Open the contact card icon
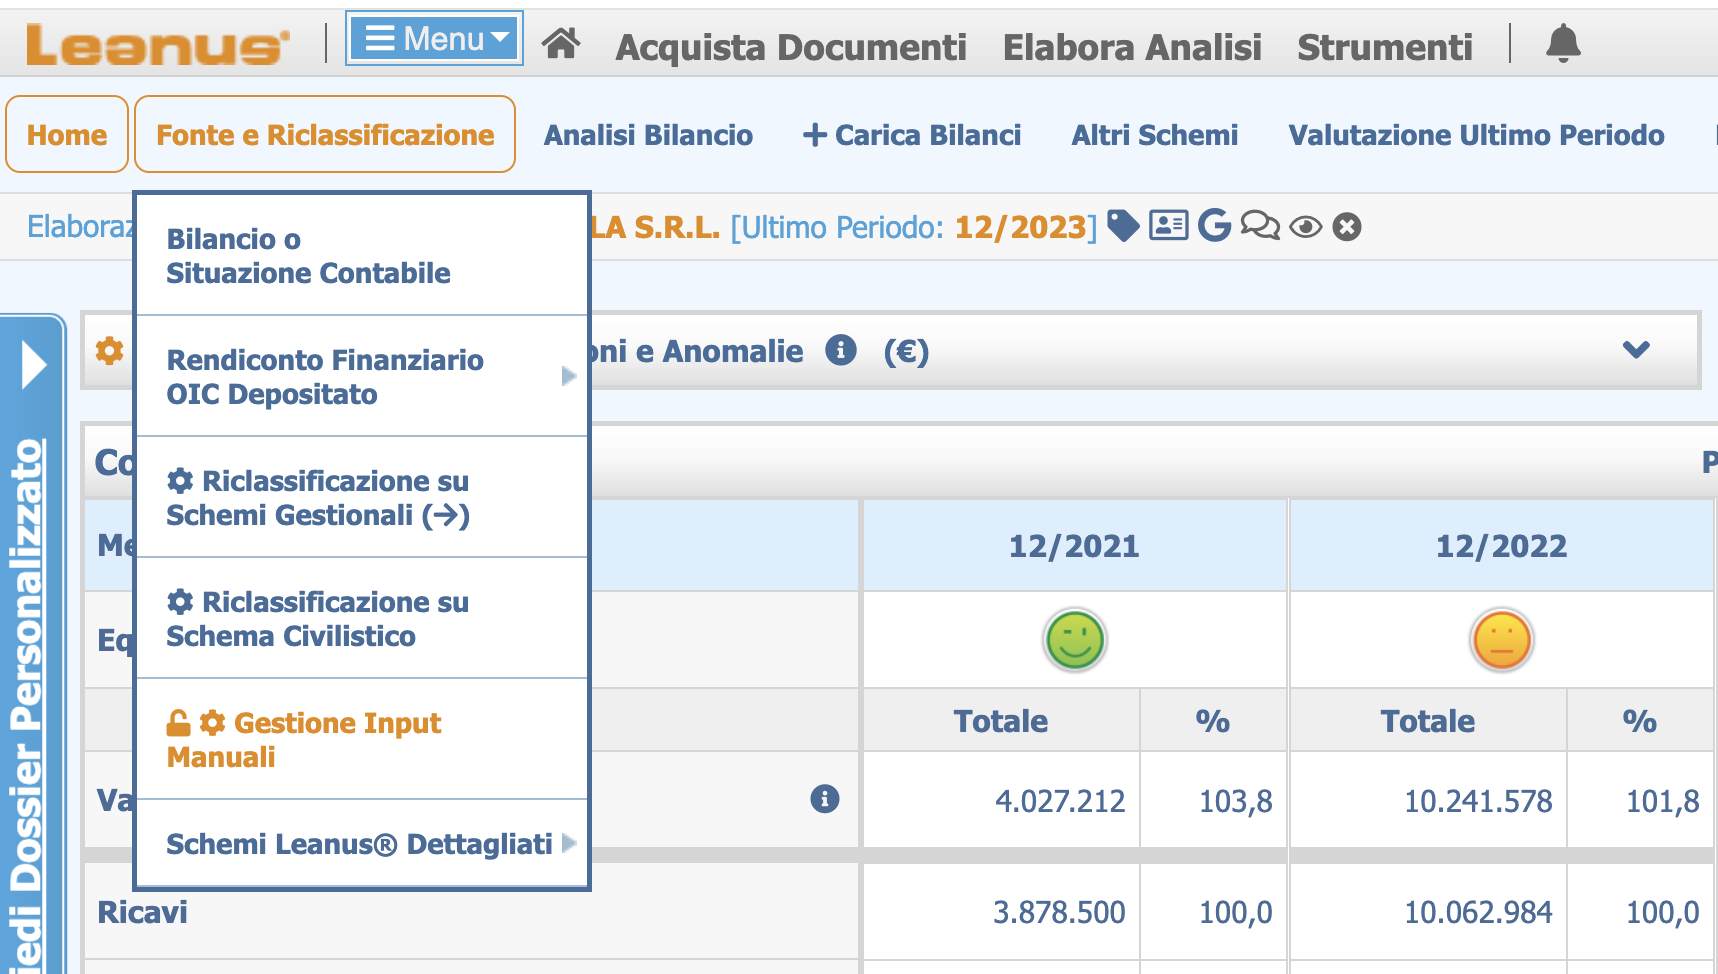1718x974 pixels. point(1168,225)
